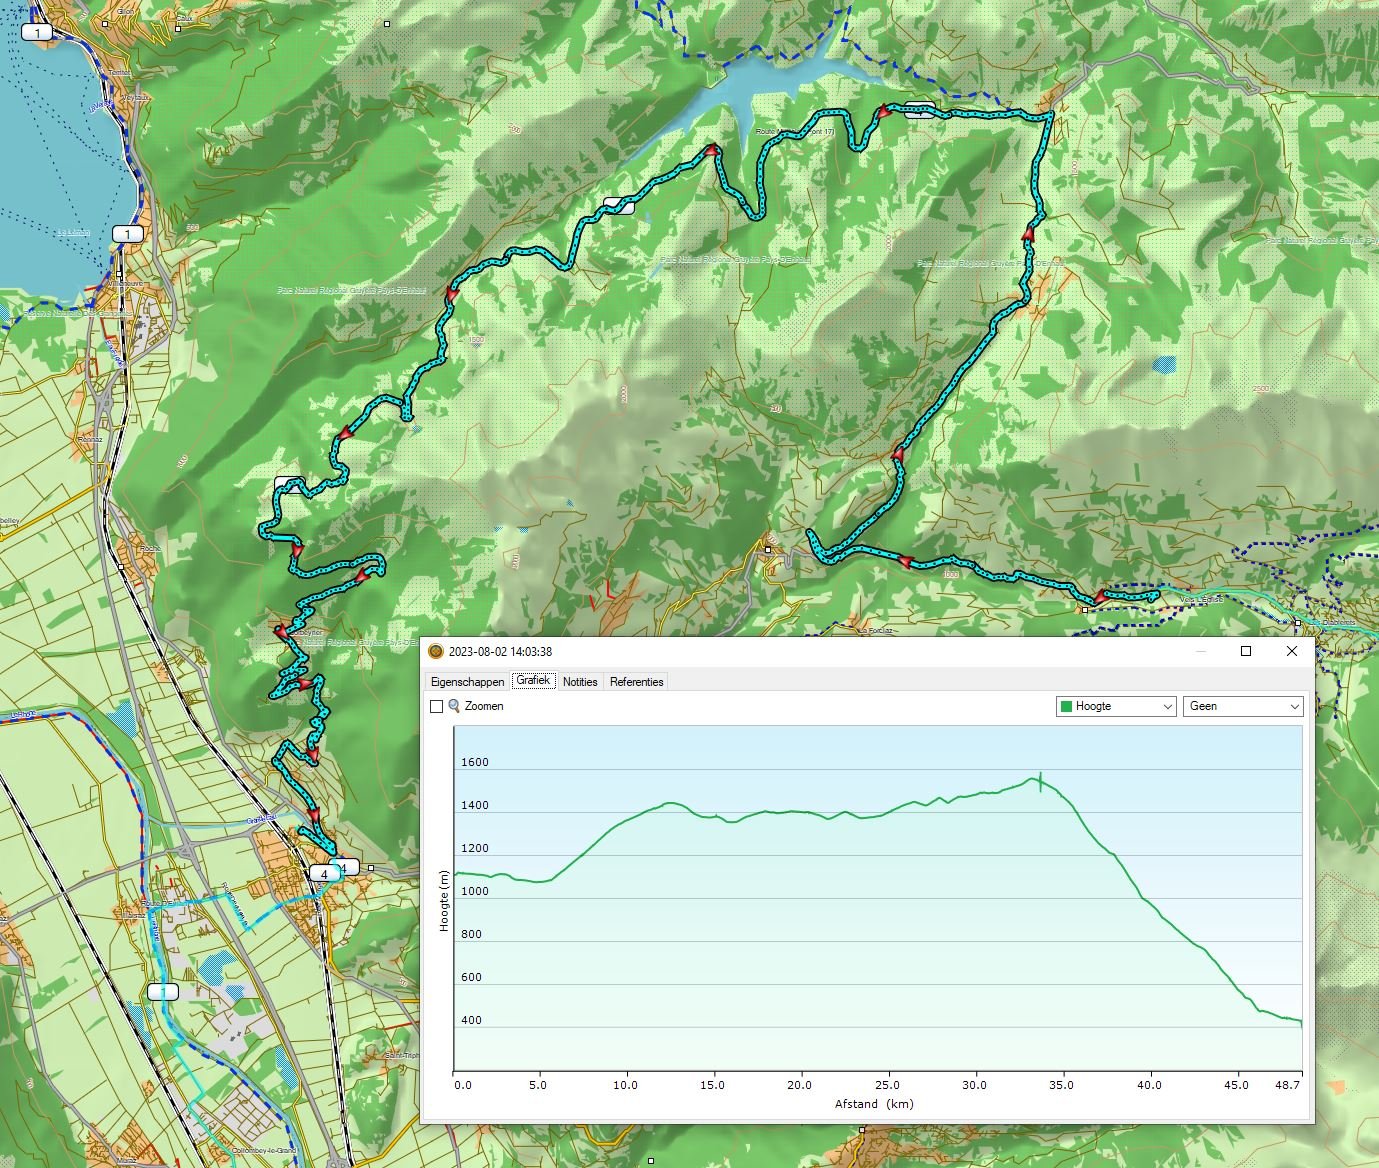
Task: Click the magnifier icon beside Zoomen
Action: click(x=454, y=706)
